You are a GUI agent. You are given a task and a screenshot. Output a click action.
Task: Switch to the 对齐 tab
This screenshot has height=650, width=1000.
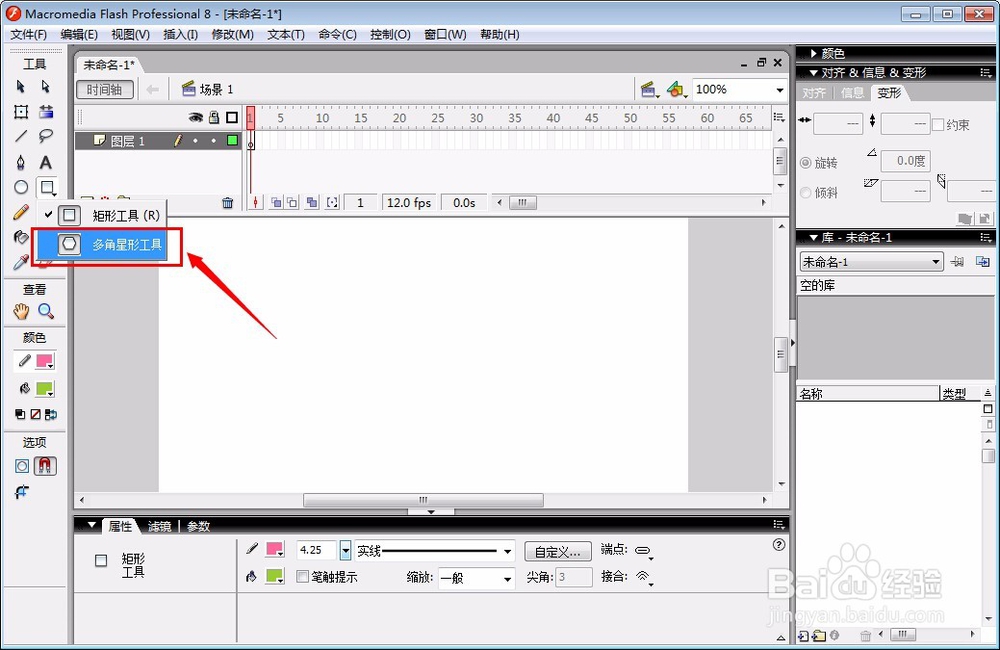(x=813, y=93)
